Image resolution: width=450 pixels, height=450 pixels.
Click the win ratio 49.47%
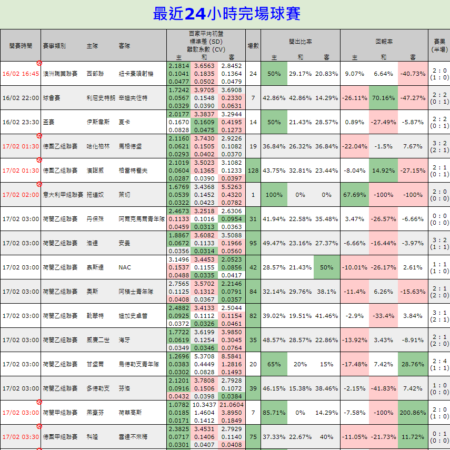coord(274,243)
